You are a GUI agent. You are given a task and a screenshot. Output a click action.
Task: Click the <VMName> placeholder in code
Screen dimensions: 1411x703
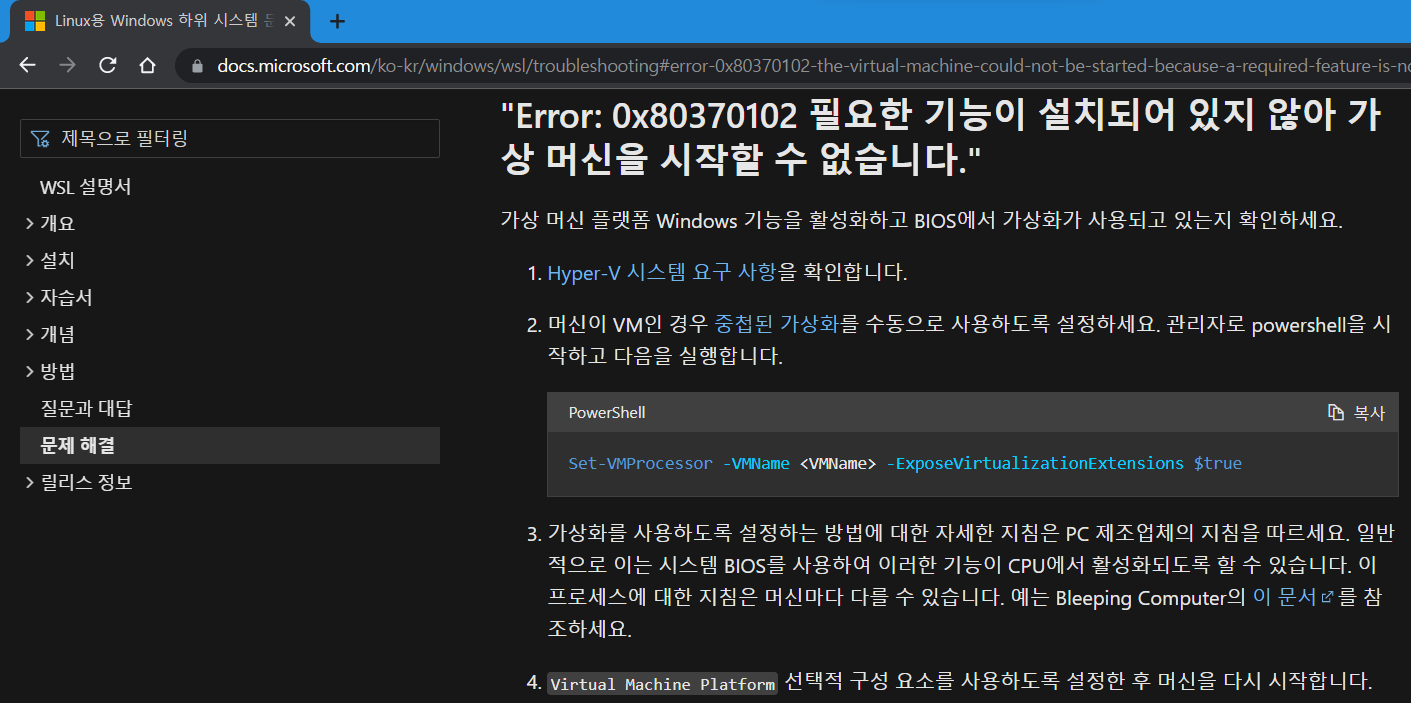838,464
